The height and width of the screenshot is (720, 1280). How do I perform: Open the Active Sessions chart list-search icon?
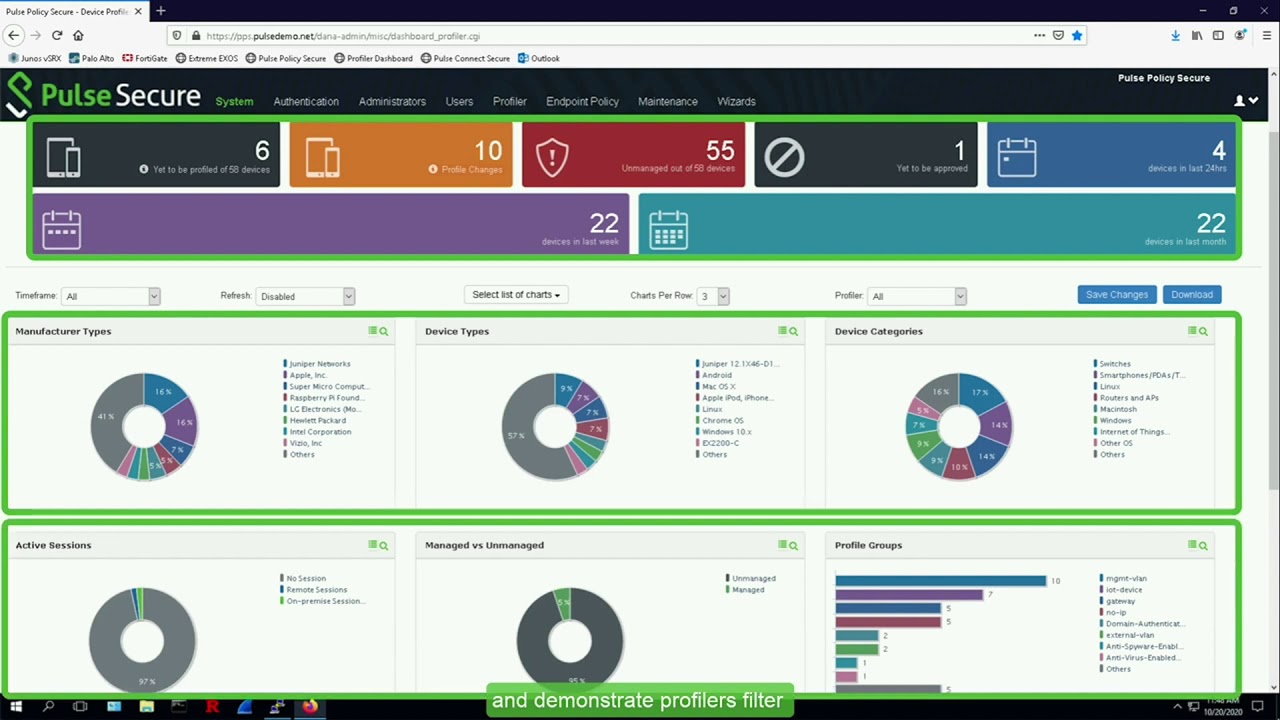coord(378,545)
